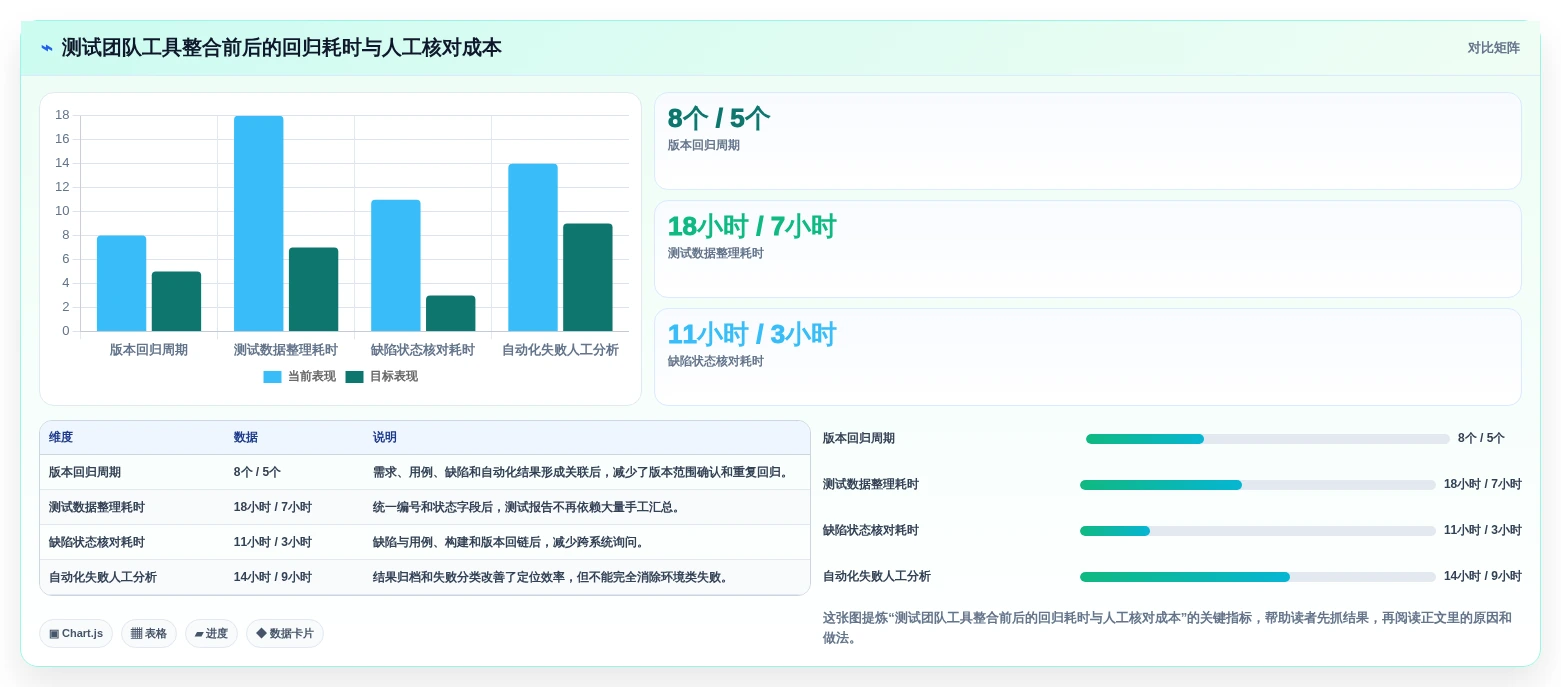Click the 14小时 / 9小时 progress value
The image size is (1561, 687).
tap(1483, 577)
